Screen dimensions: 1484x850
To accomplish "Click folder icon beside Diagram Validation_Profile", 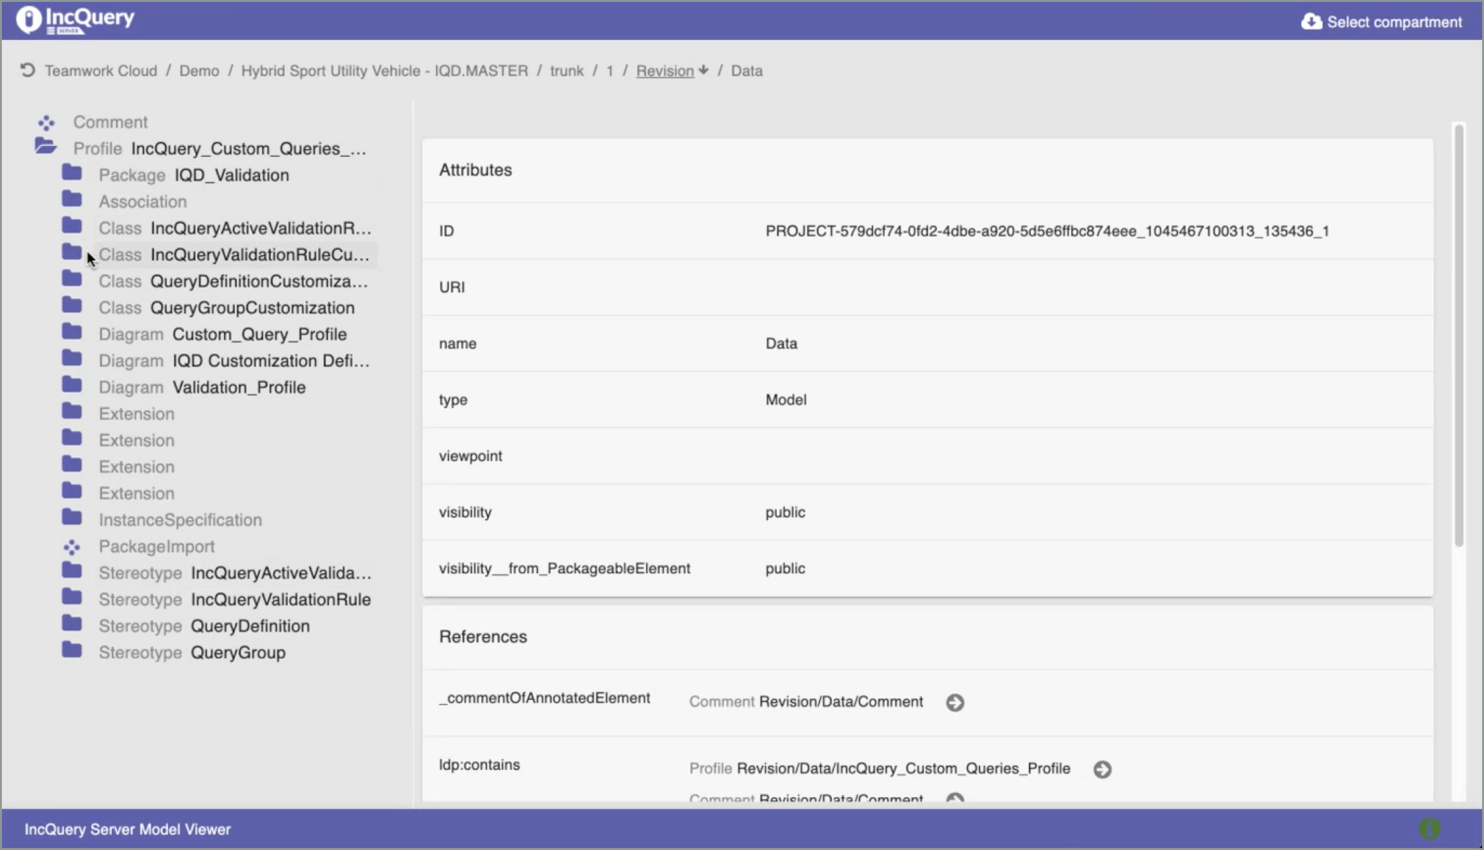I will coord(72,385).
